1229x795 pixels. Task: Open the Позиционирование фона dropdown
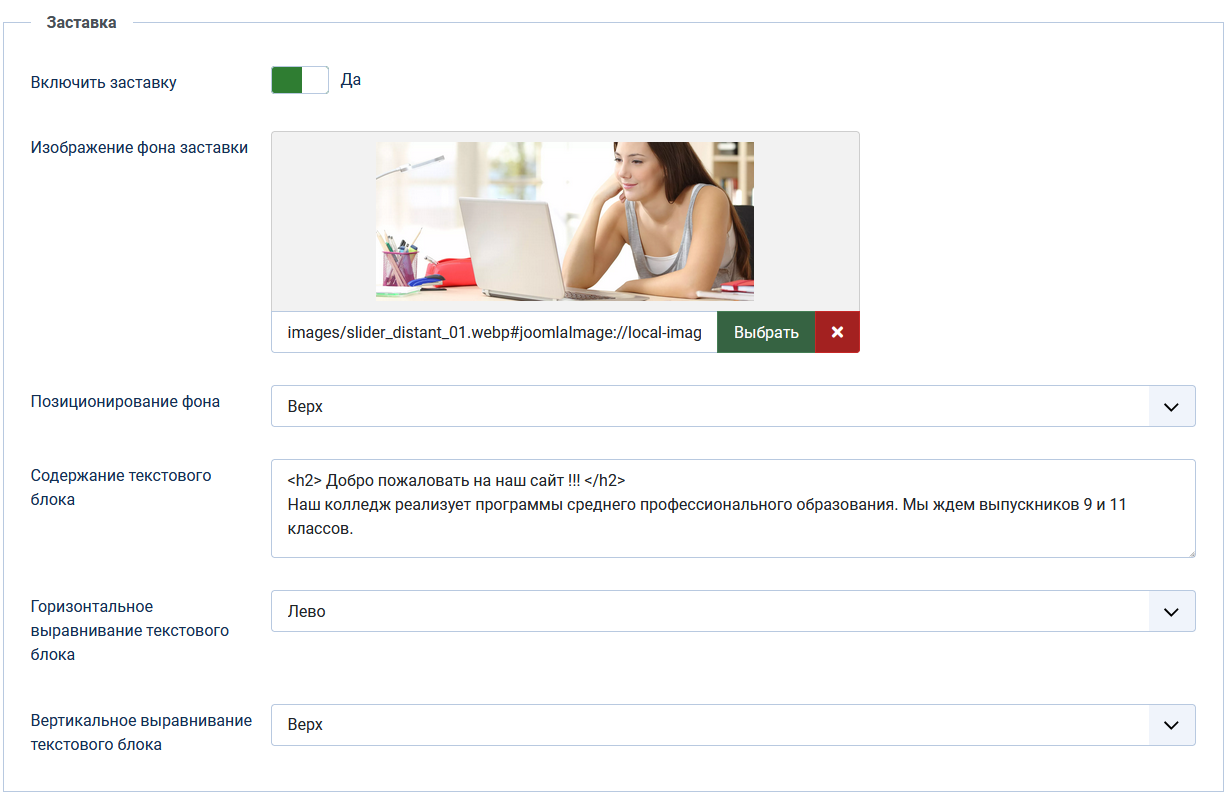tap(733, 407)
